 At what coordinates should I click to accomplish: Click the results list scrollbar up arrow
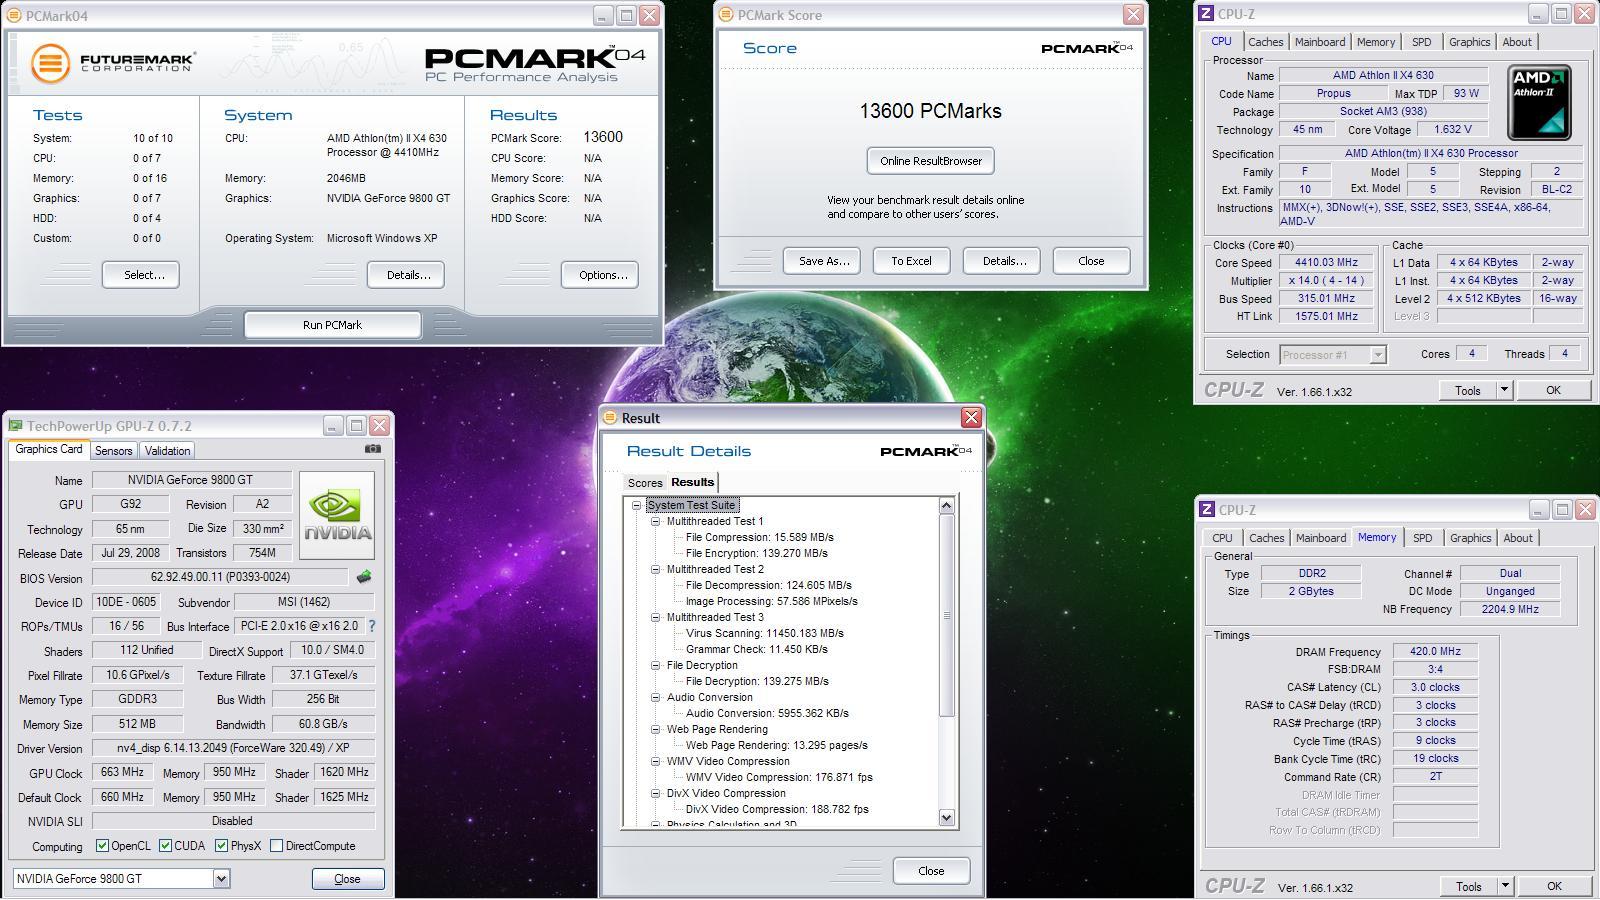pyautogui.click(x=947, y=506)
